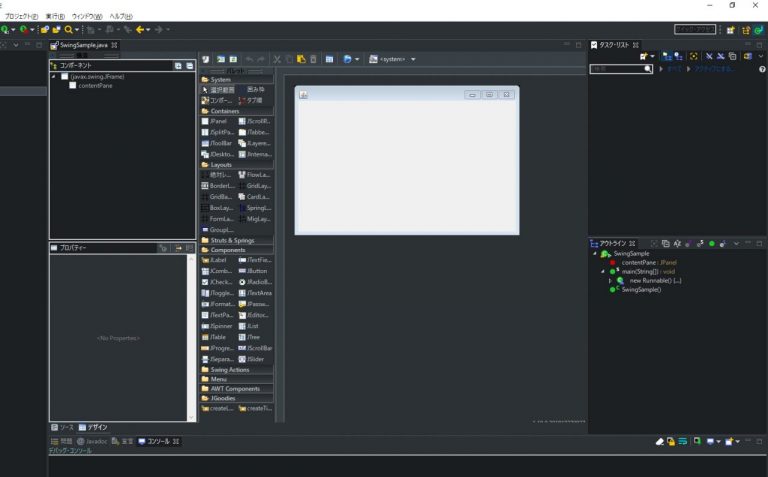The width and height of the screenshot is (768, 477).
Task: Open the 実行(R) menu
Action: coord(55,16)
